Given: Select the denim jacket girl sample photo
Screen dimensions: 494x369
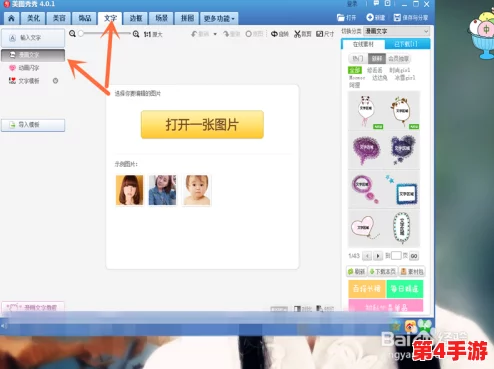Looking at the screenshot, I should (x=162, y=190).
